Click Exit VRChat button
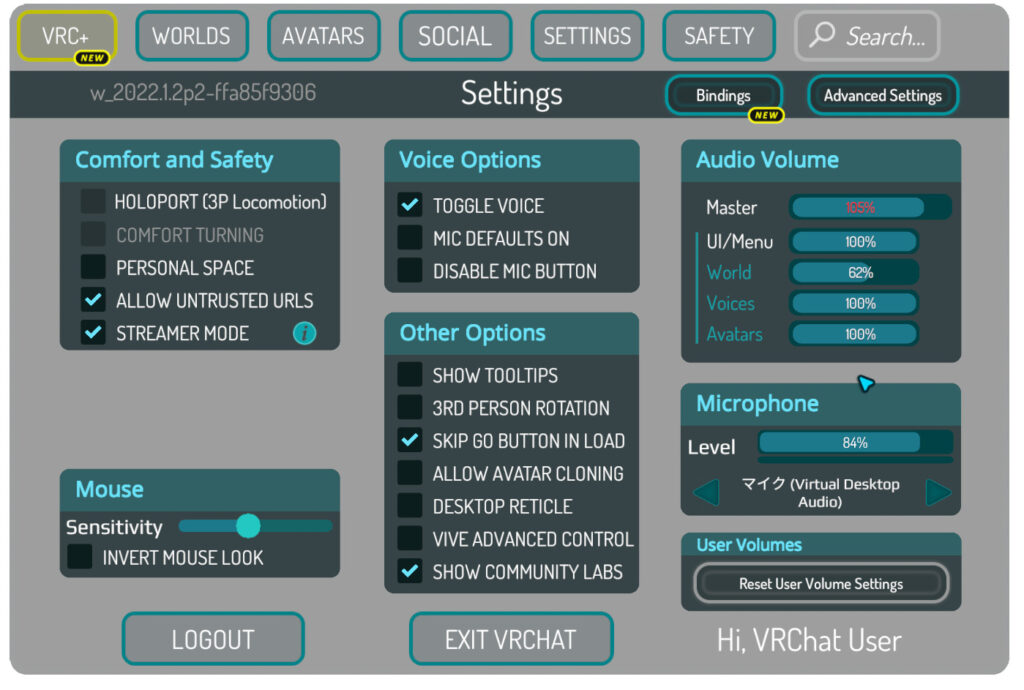Screen dimensions: 1024x690 [511, 639]
